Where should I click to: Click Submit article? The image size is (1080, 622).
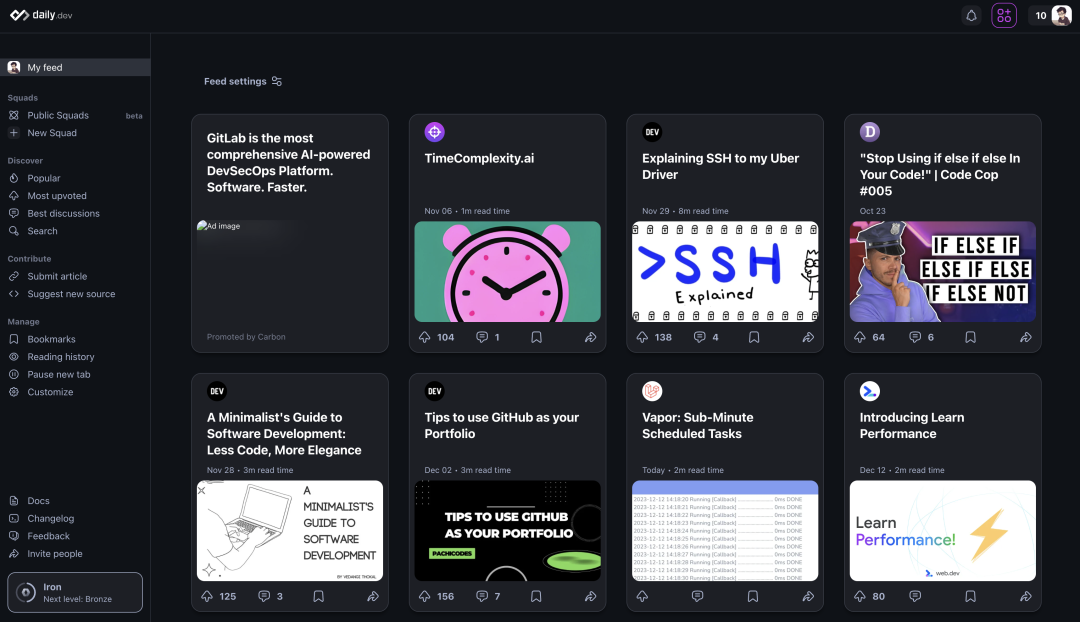click(75, 276)
